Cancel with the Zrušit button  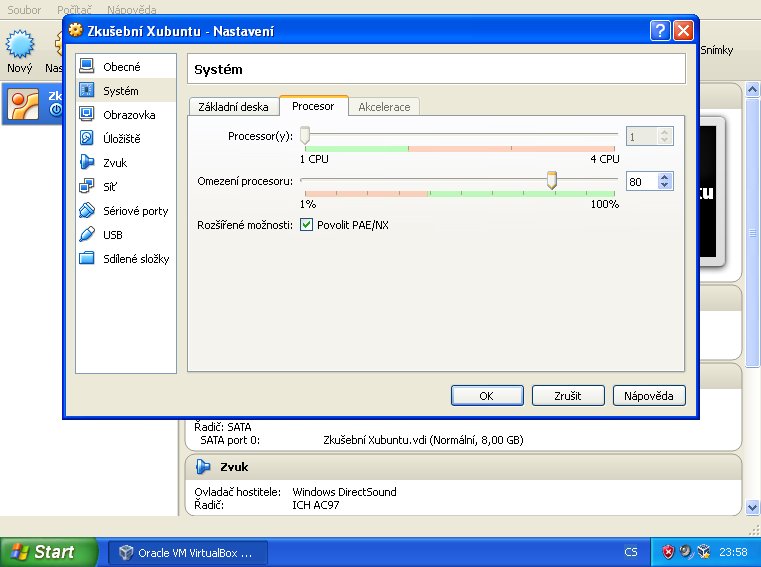[568, 396]
